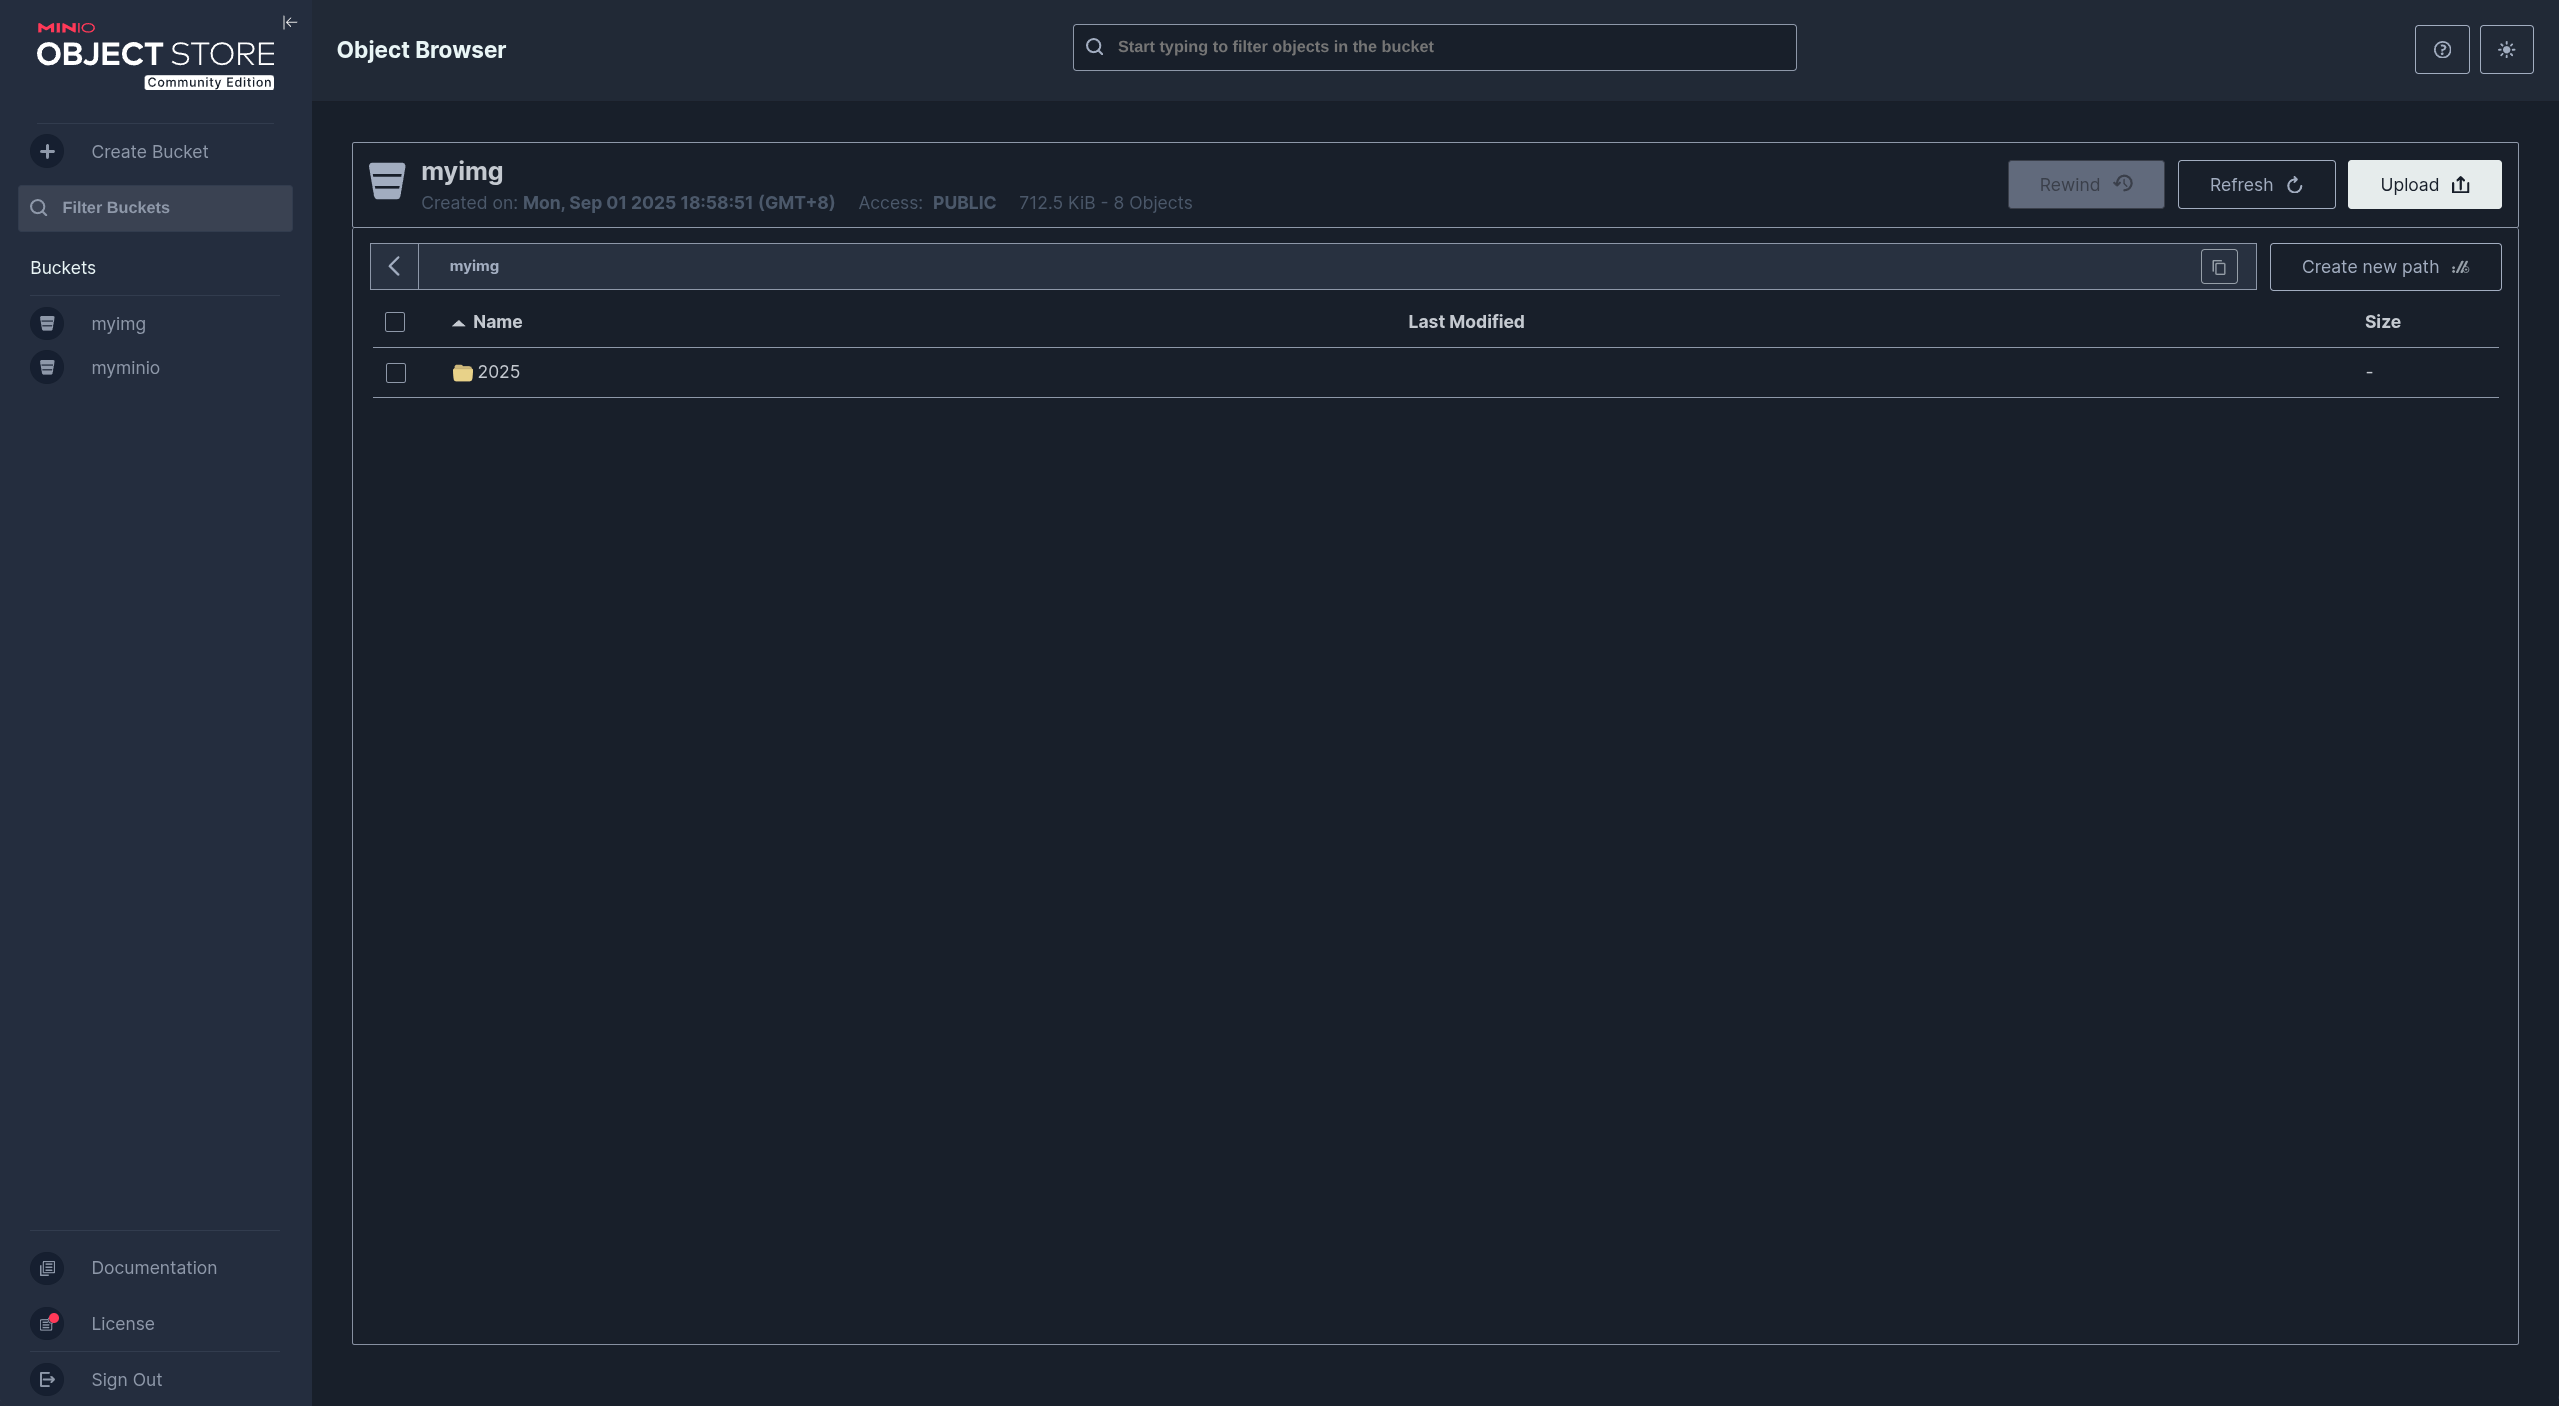Screen dimensions: 2559x1406
Task: Click the Sign Out icon
Action: tap(47, 1379)
